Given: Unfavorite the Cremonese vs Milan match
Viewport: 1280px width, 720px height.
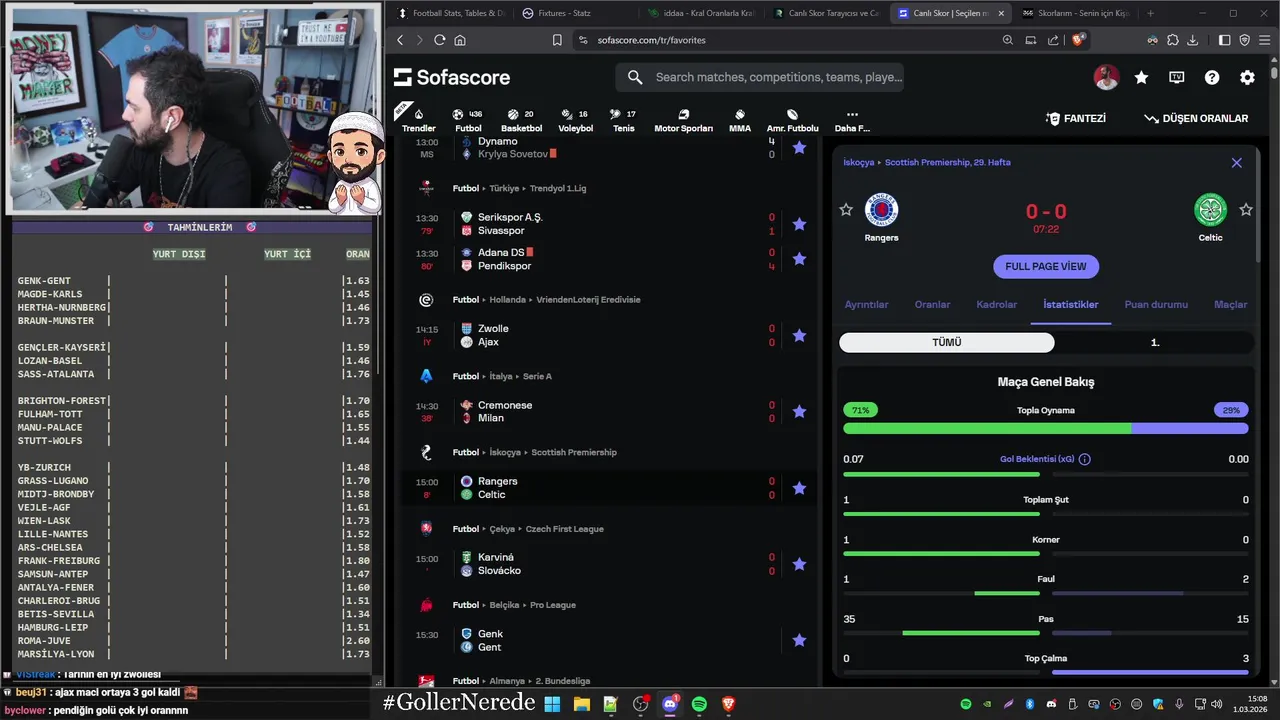Looking at the screenshot, I should [799, 411].
